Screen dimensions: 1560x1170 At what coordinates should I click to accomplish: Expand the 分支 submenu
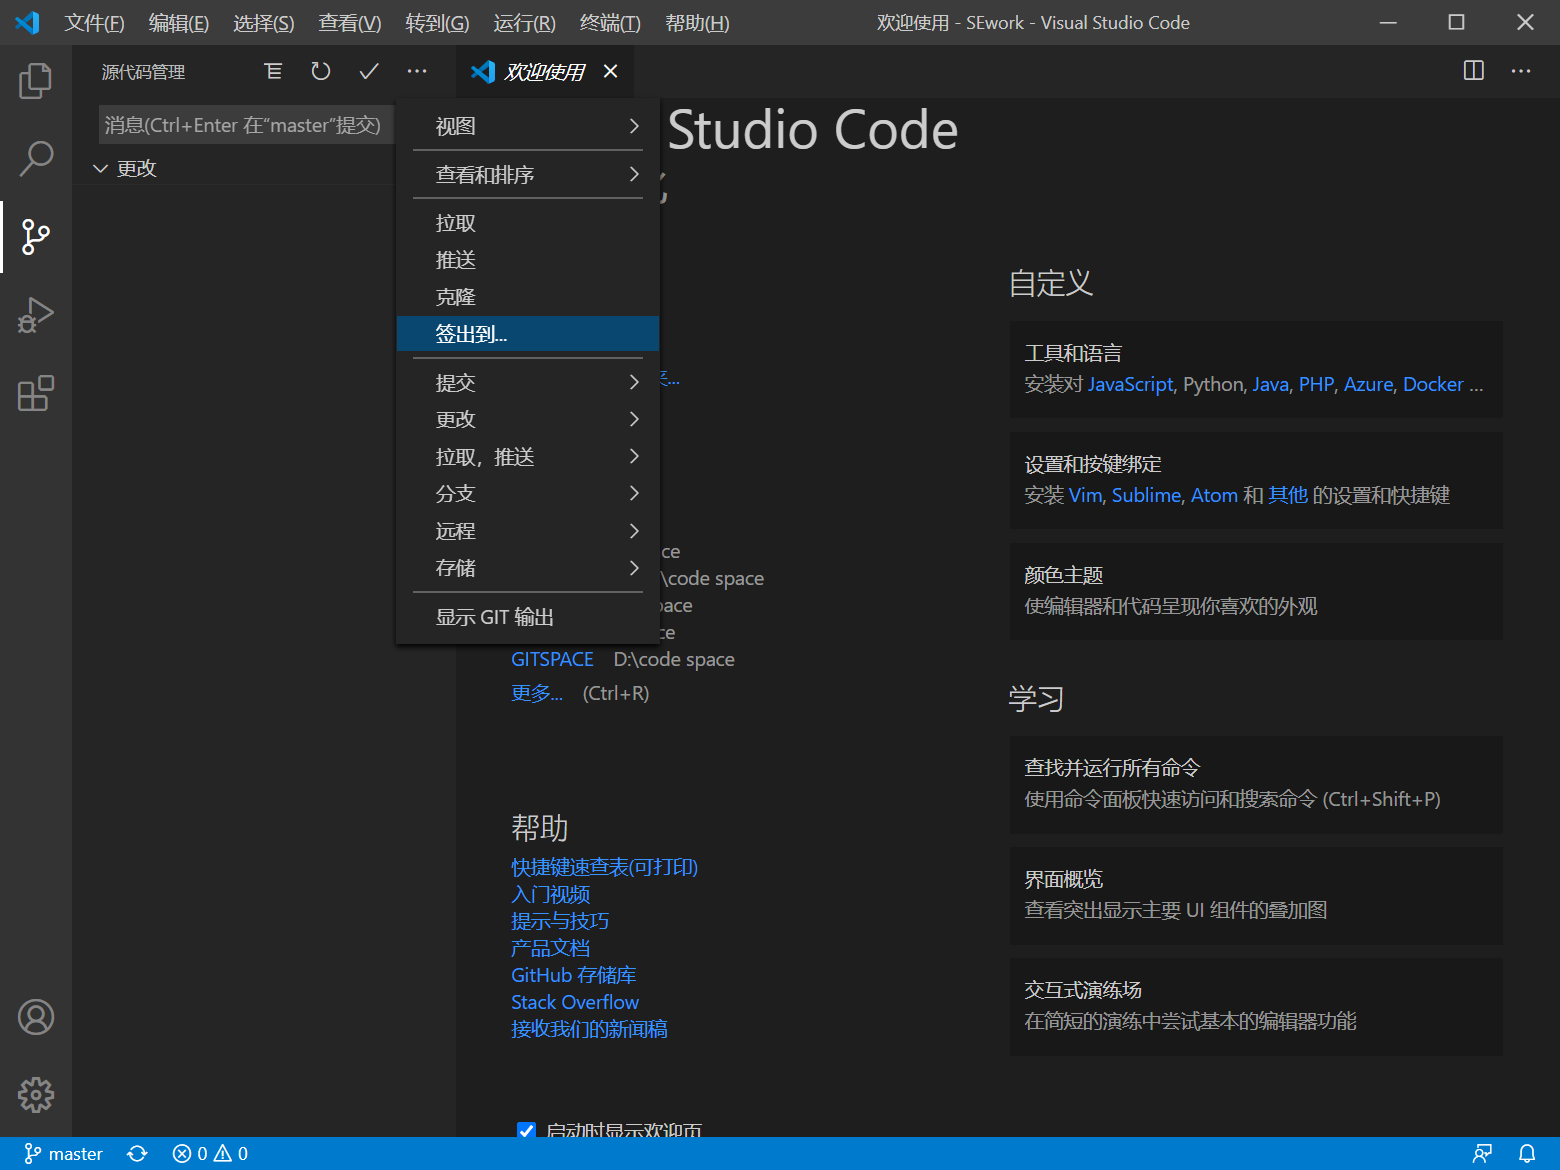coord(528,493)
